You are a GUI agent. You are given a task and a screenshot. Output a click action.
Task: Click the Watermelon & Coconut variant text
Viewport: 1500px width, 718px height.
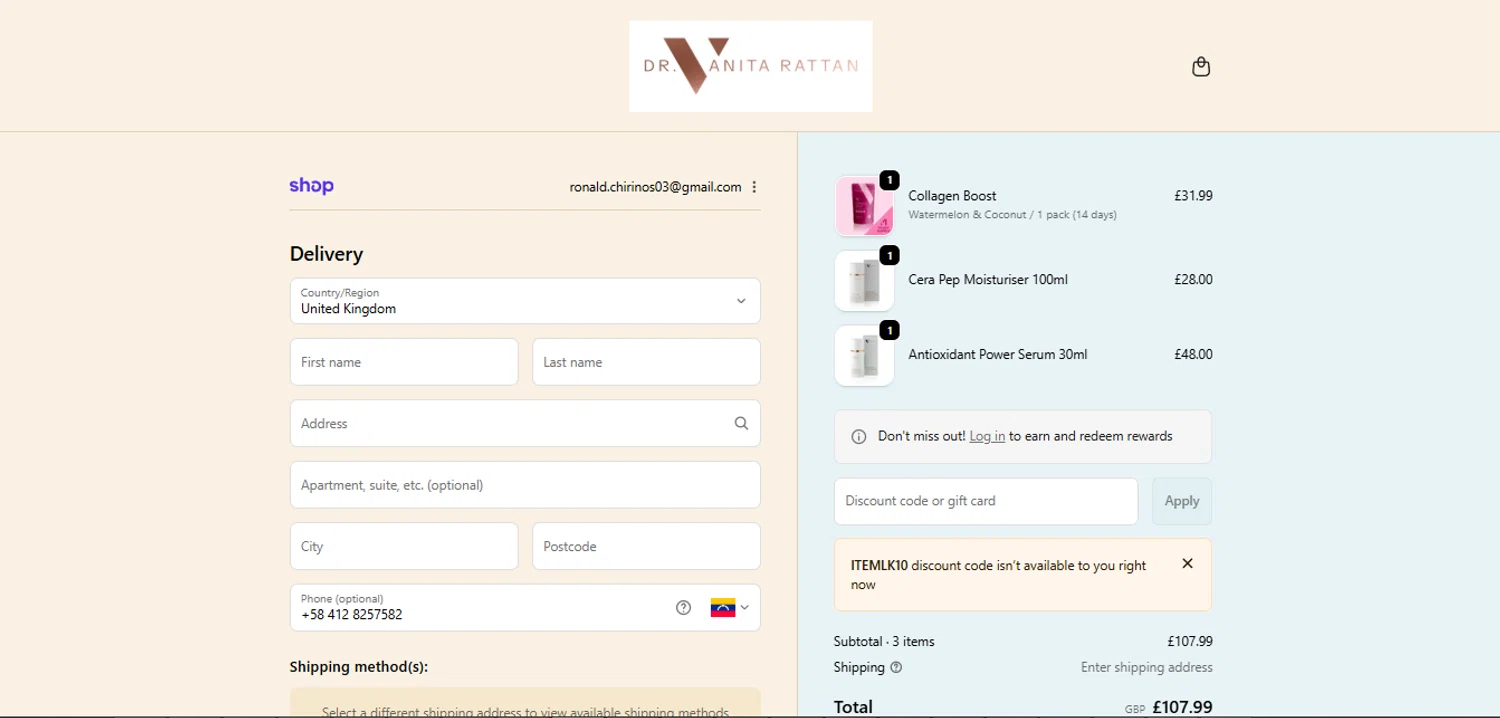[x=1012, y=214]
